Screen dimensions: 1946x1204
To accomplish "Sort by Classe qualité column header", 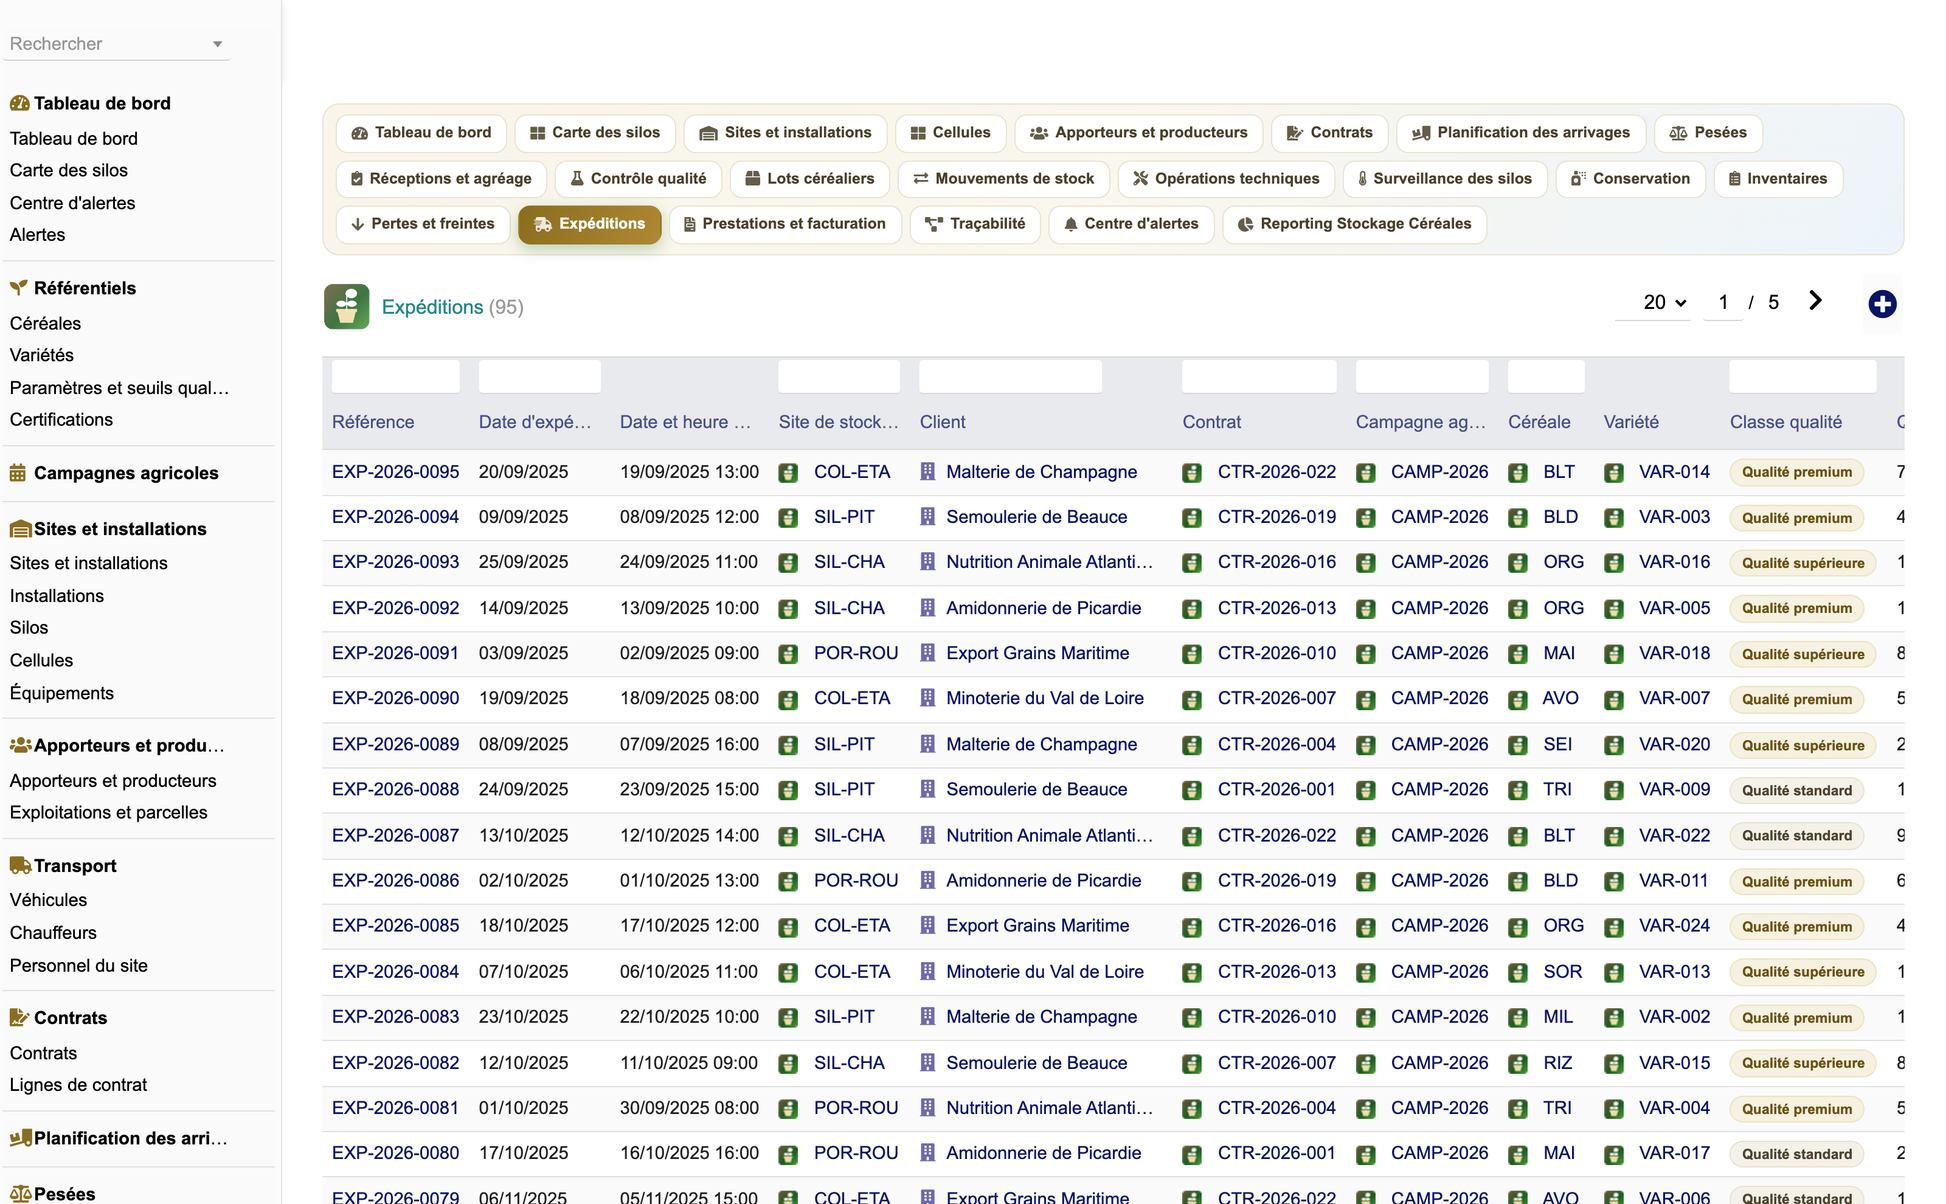I will coord(1785,422).
